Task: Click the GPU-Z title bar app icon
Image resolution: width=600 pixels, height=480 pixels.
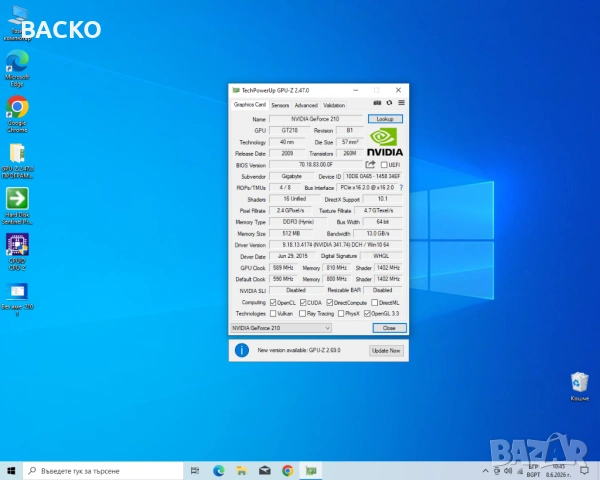Action: (x=236, y=90)
